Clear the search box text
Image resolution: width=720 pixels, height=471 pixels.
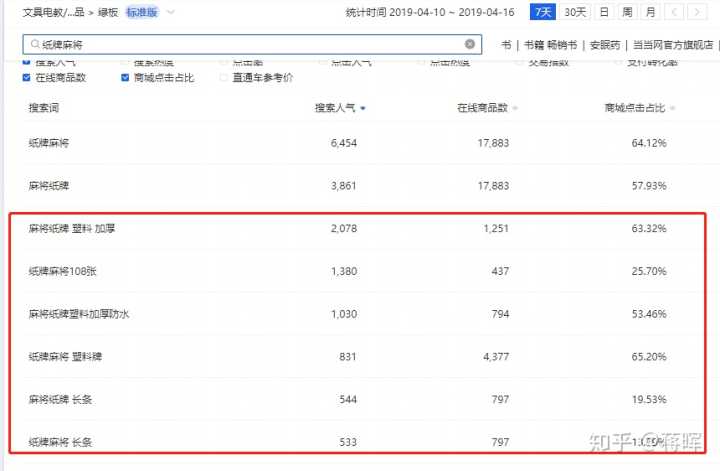[x=470, y=45]
